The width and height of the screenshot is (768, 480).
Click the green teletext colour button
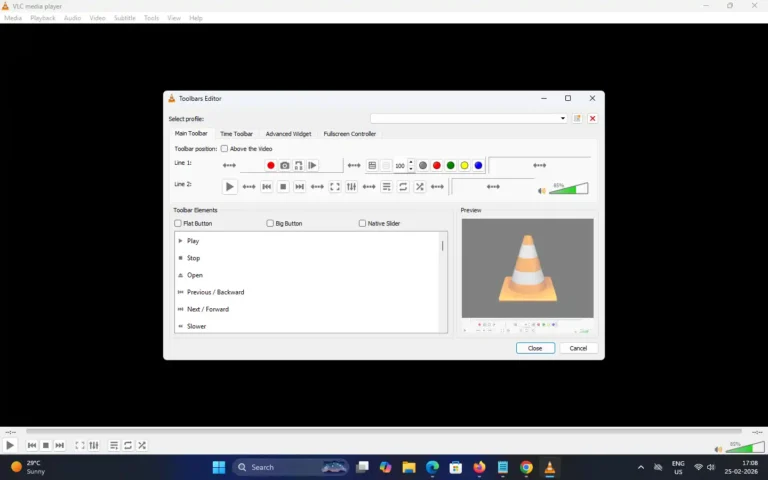coord(451,166)
